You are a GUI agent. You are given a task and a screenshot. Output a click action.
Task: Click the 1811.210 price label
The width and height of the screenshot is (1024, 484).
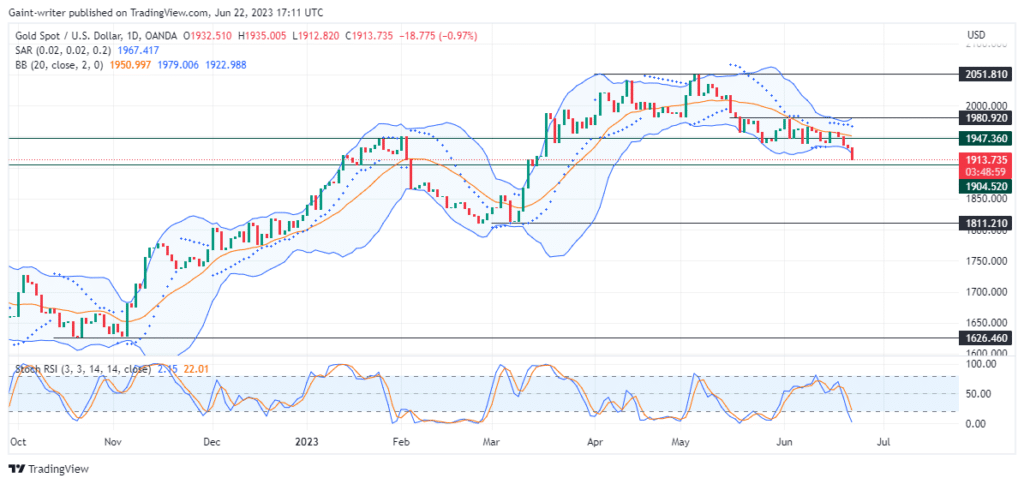[x=985, y=223]
